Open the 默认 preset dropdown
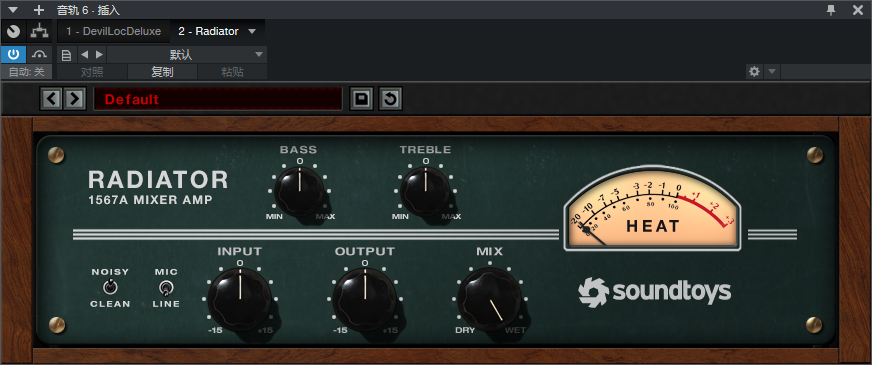The width and height of the screenshot is (872, 365). pyautogui.click(x=187, y=55)
